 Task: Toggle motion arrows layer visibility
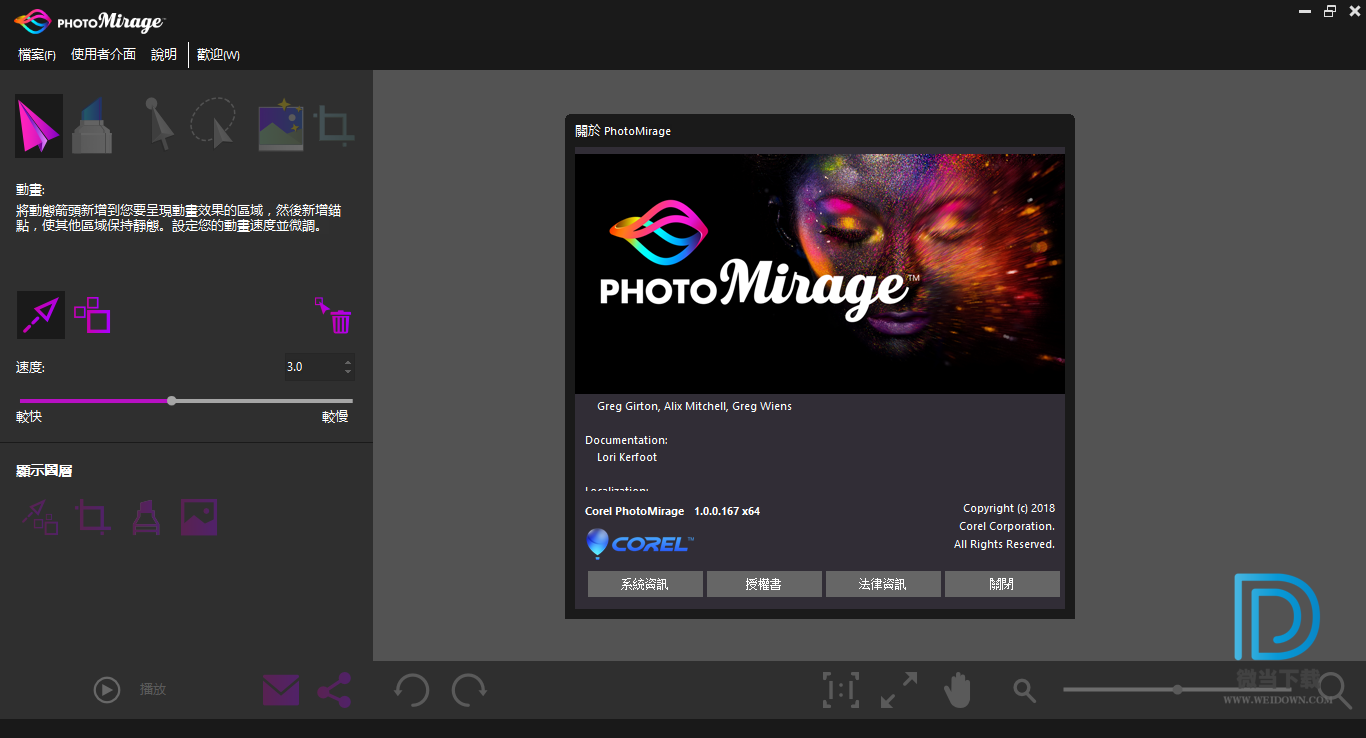[39, 517]
